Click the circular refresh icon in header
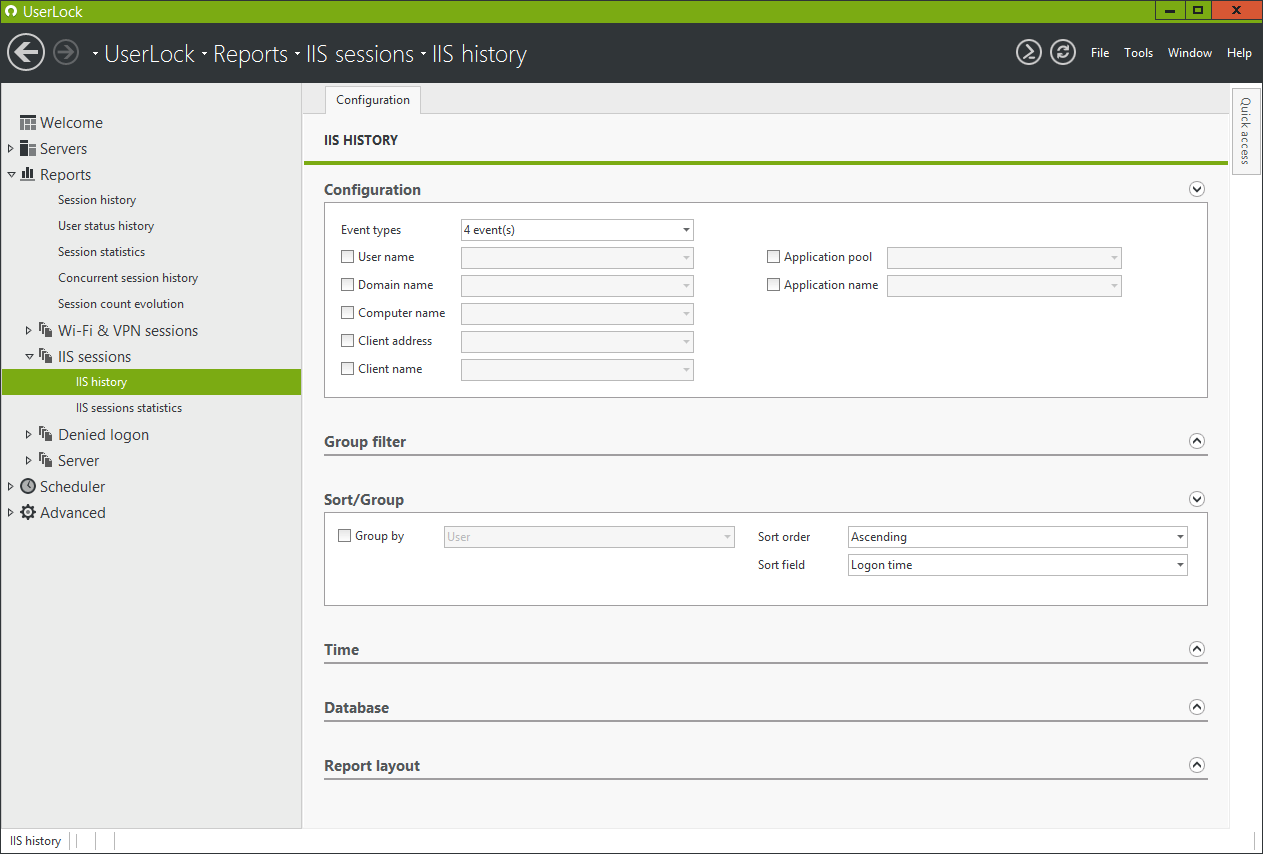1263x854 pixels. pyautogui.click(x=1063, y=52)
